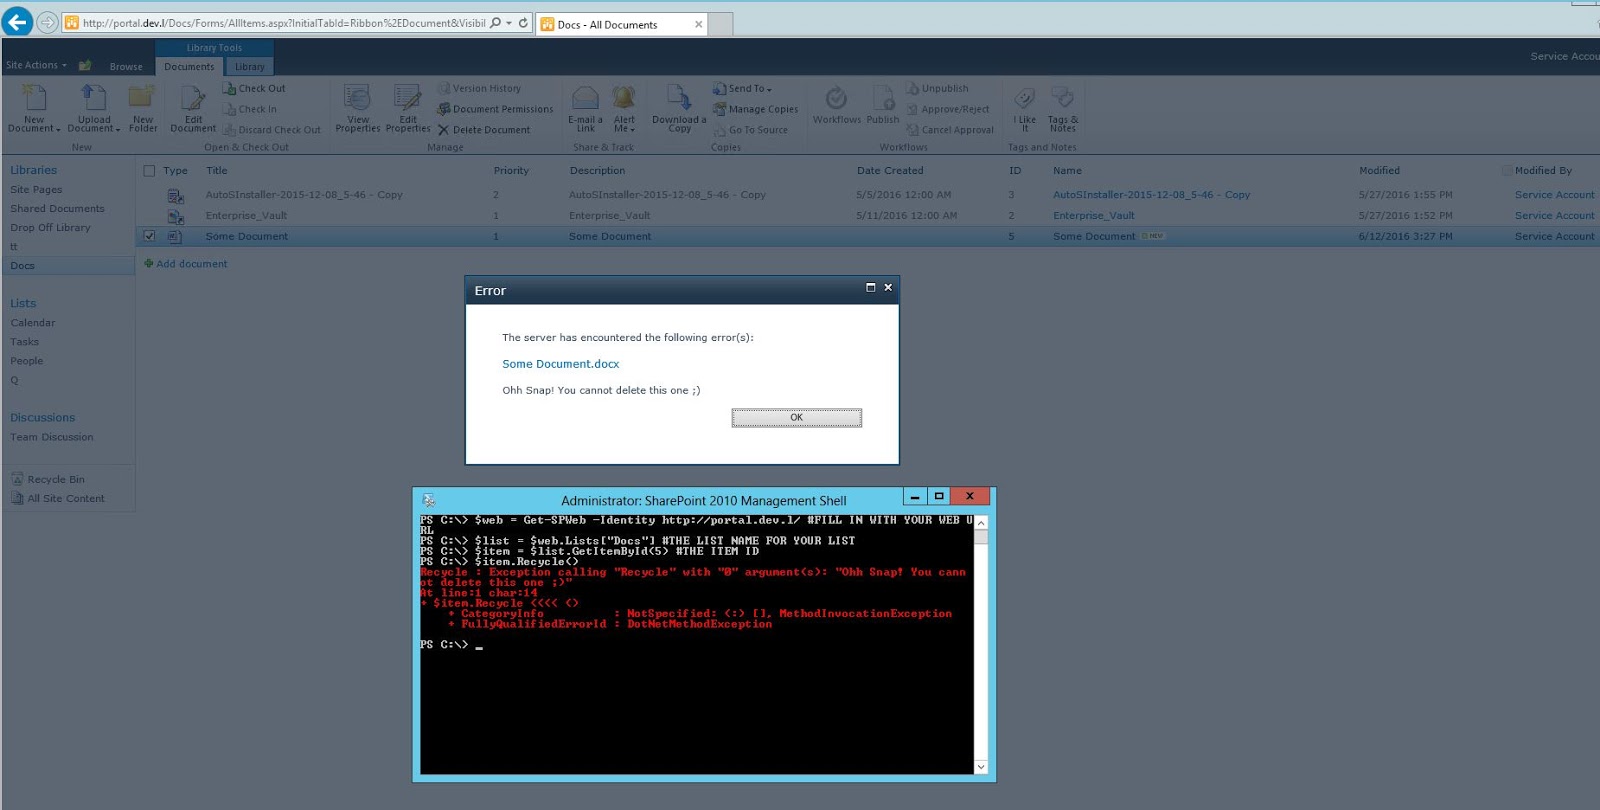
Task: Open the Site Actions dropdown menu
Action: coord(36,66)
